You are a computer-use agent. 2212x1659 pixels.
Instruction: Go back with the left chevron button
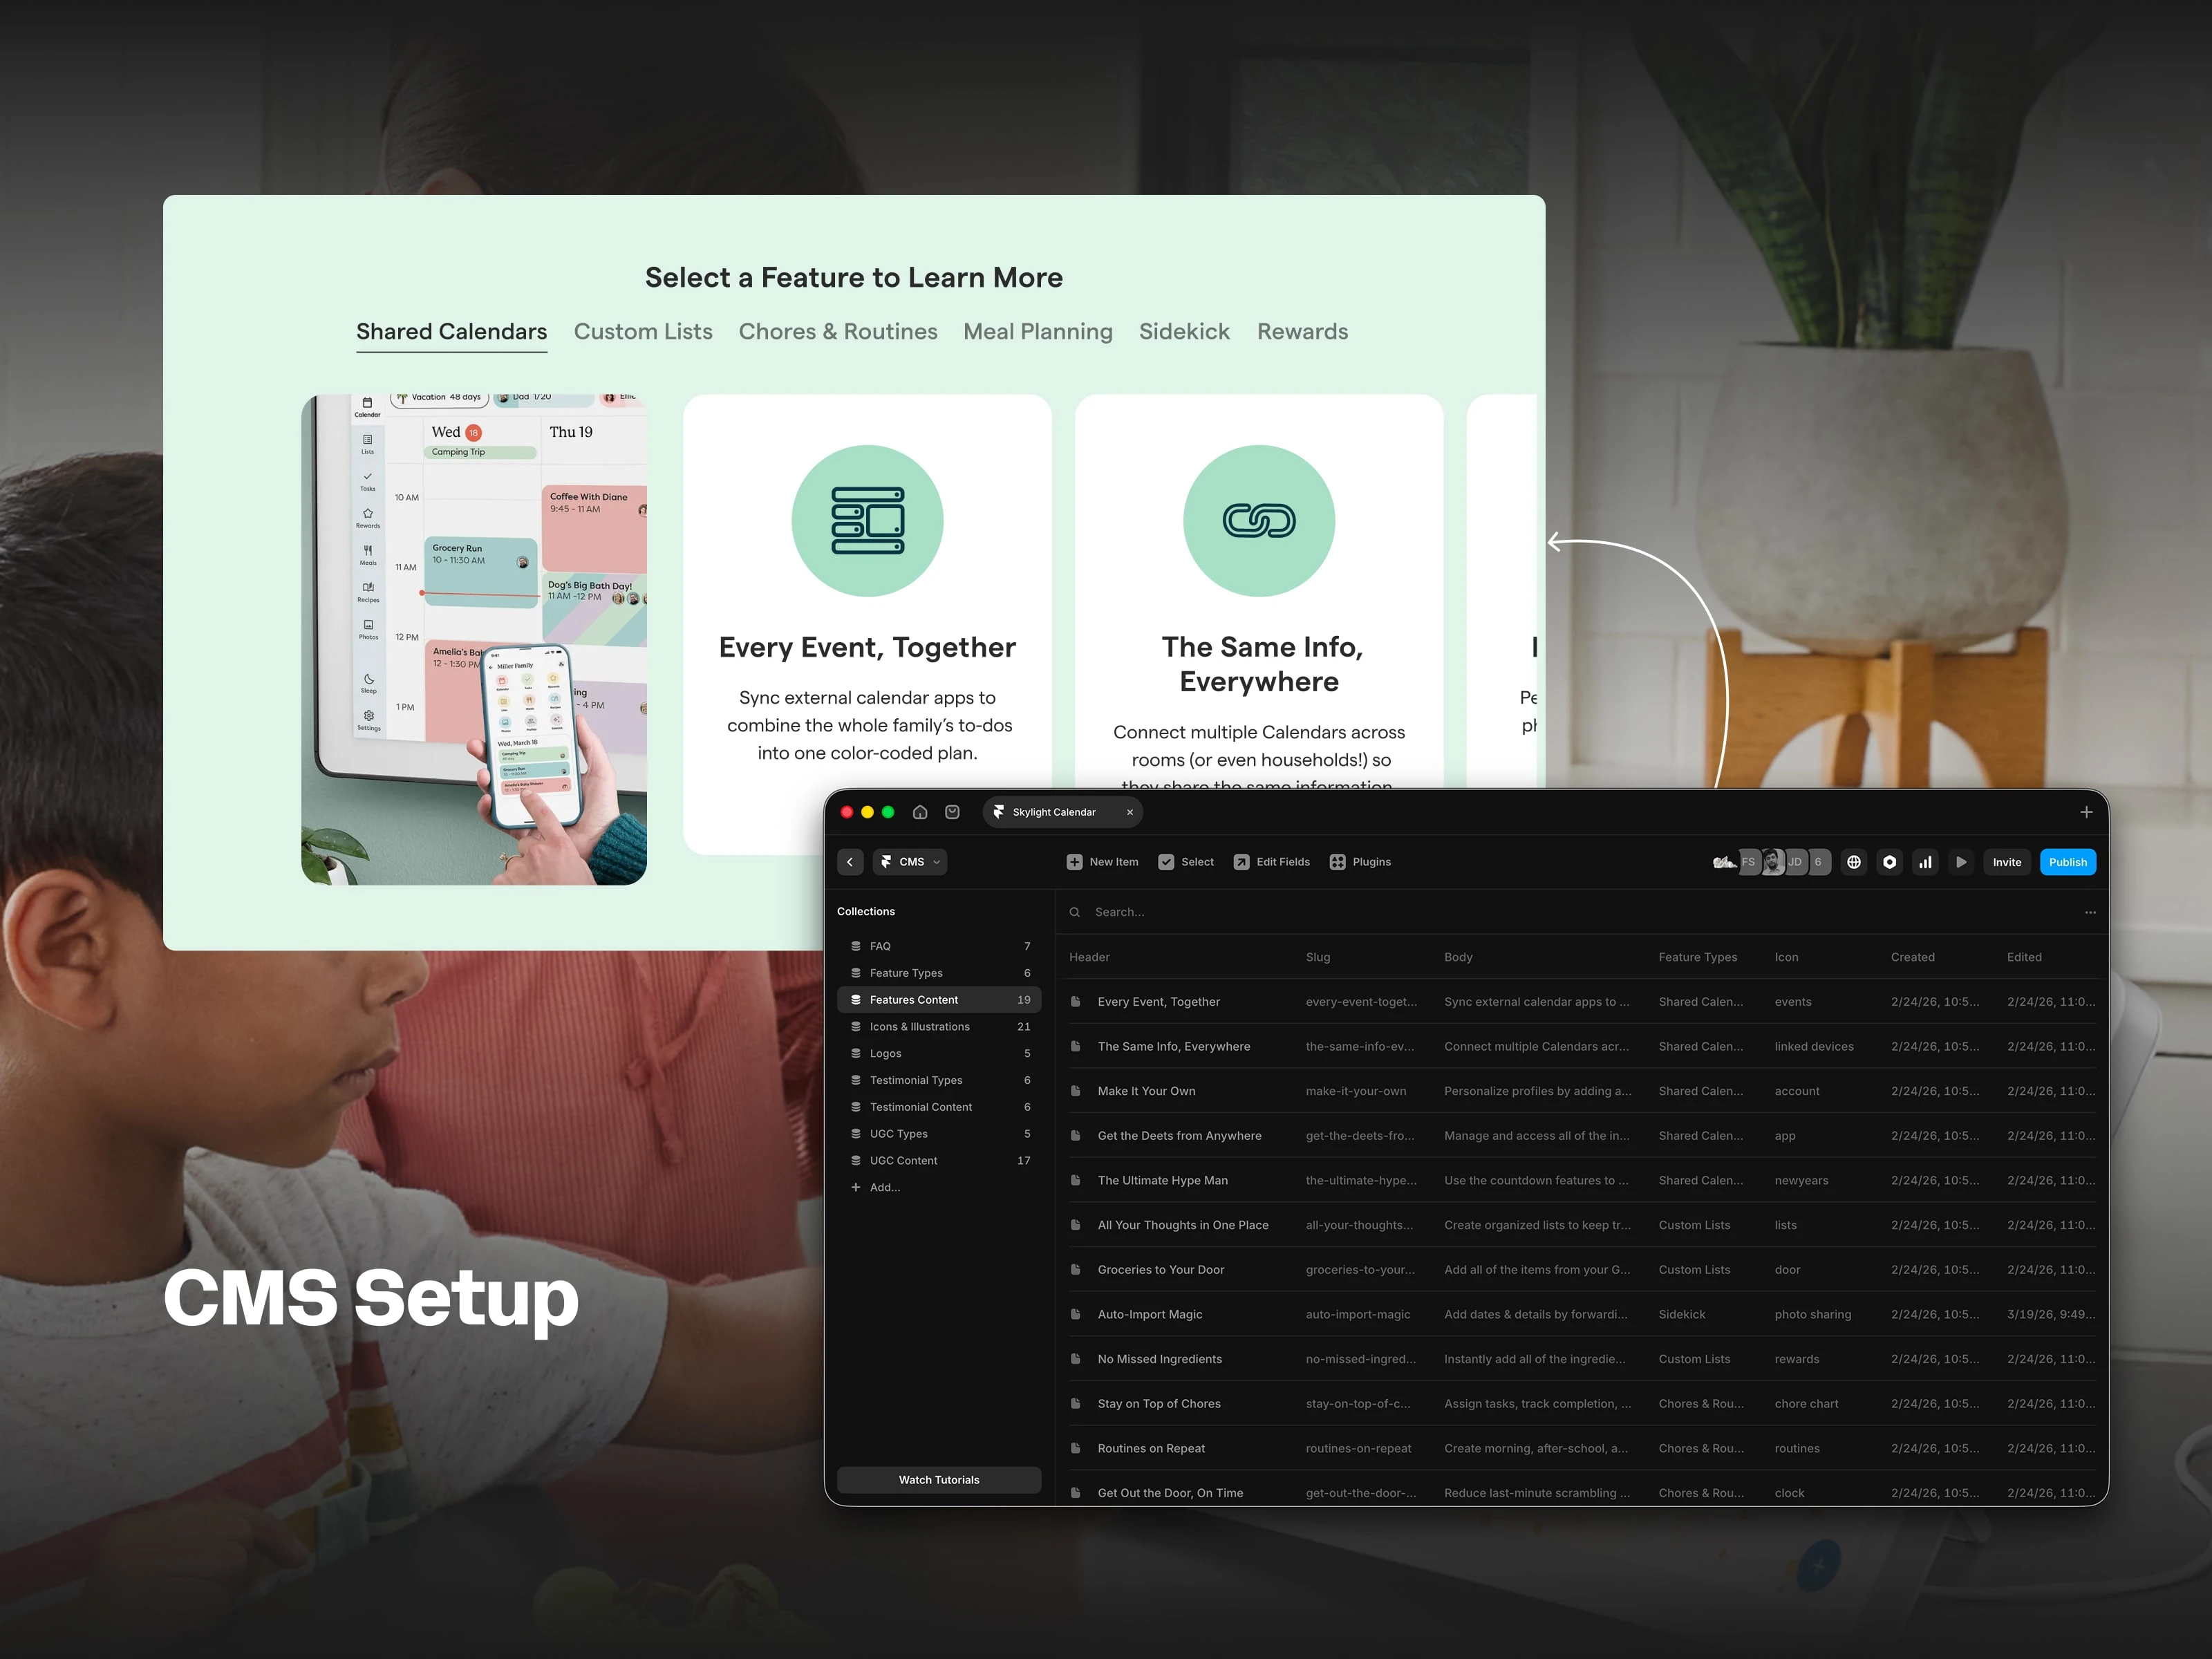tap(849, 862)
